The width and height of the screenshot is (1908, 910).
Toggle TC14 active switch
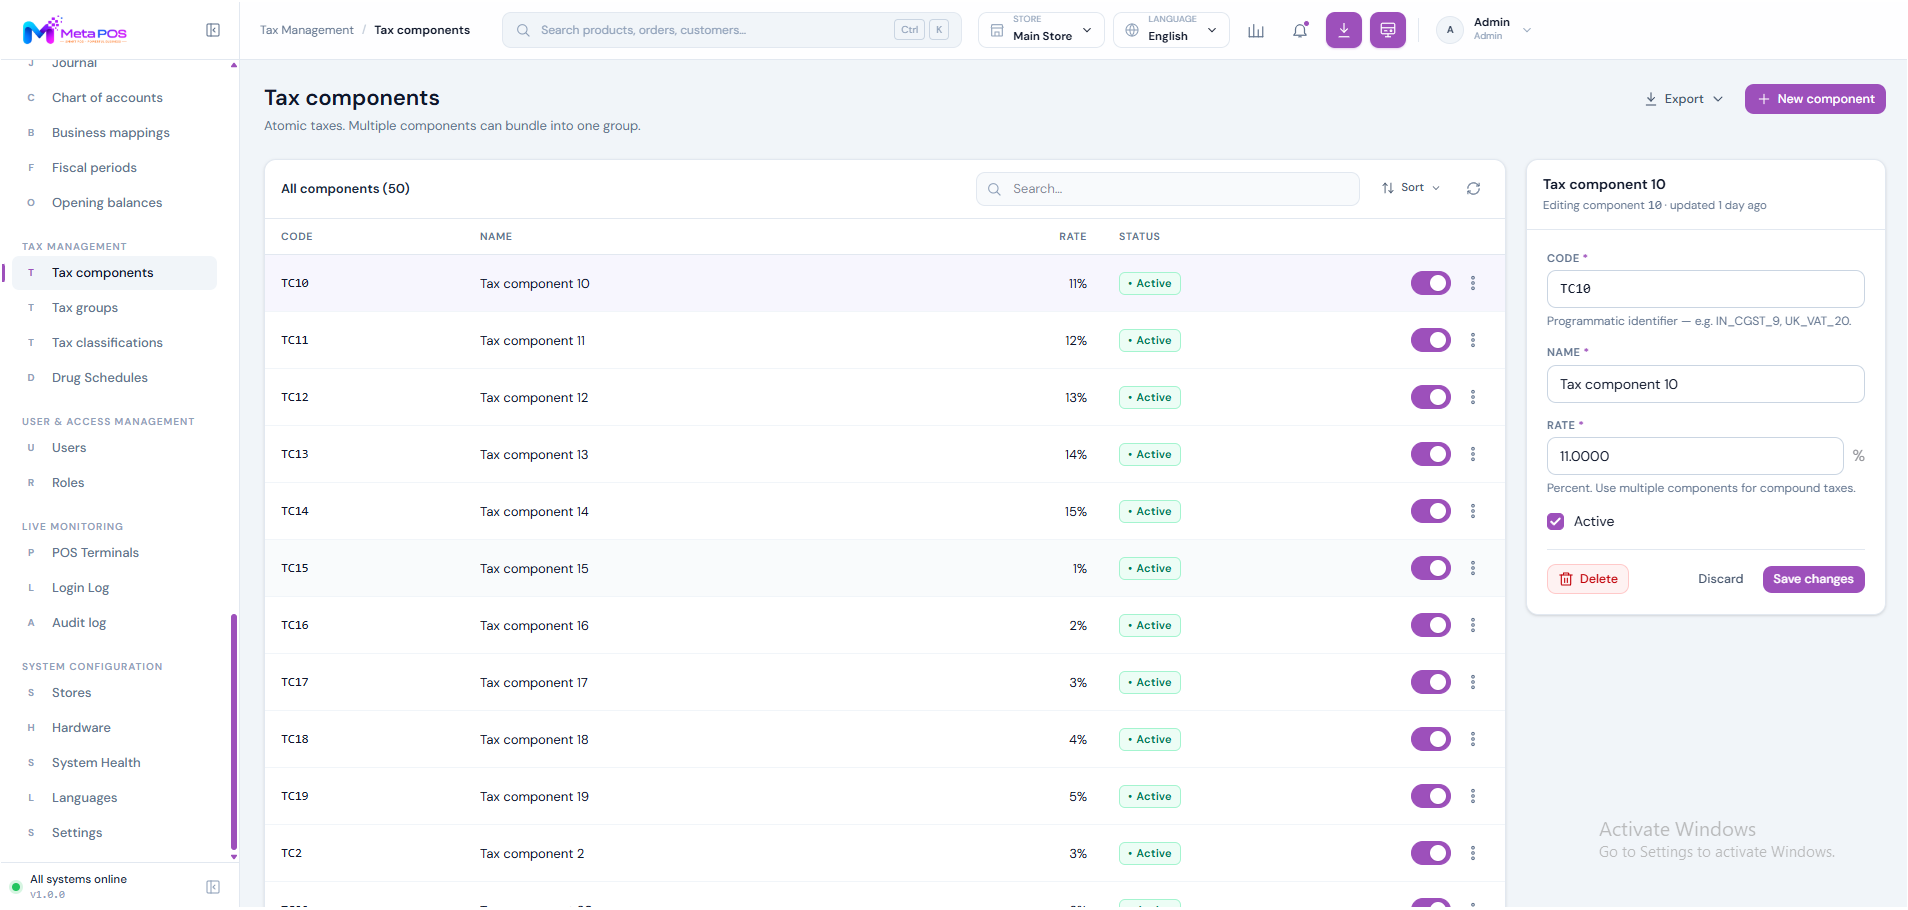click(x=1431, y=511)
